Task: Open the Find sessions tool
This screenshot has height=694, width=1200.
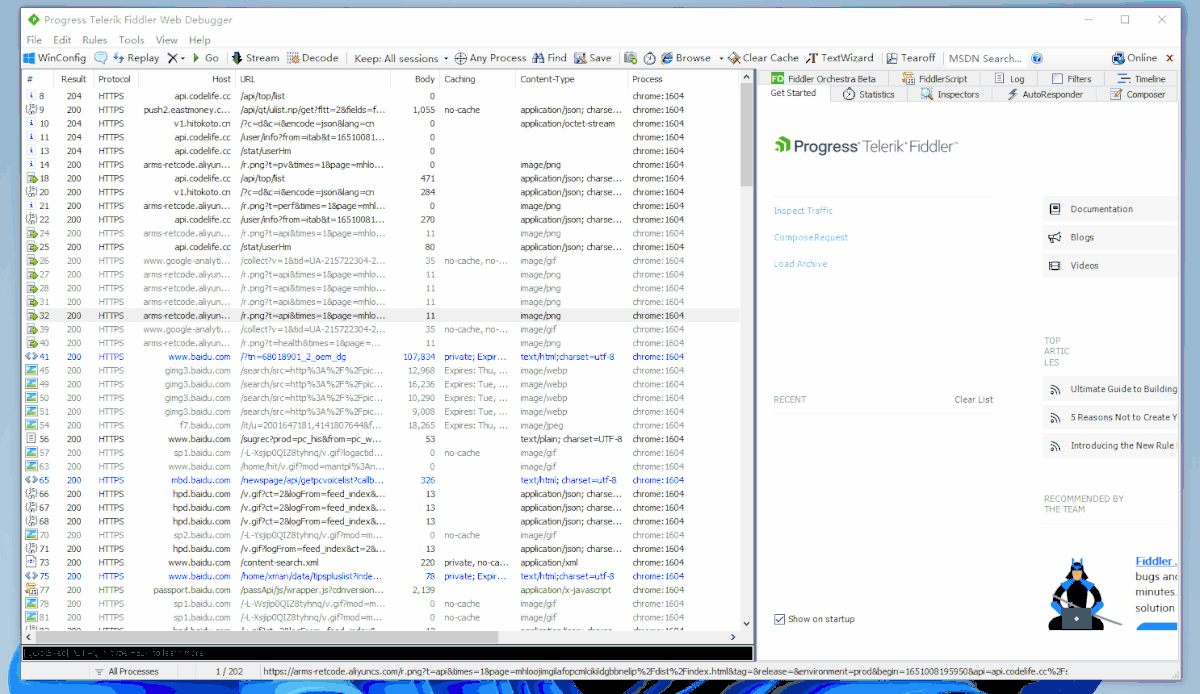Action: click(x=550, y=58)
